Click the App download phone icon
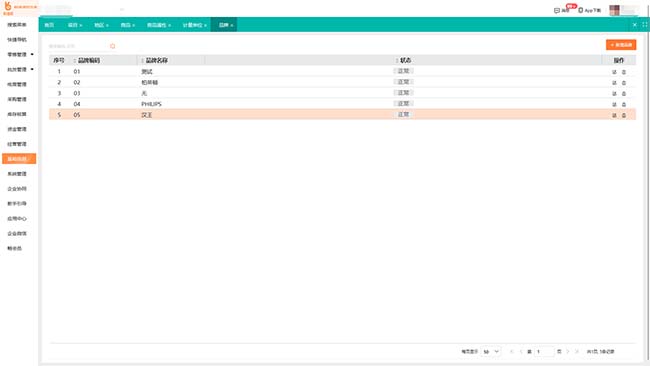This screenshot has width=650, height=366. pos(580,10)
